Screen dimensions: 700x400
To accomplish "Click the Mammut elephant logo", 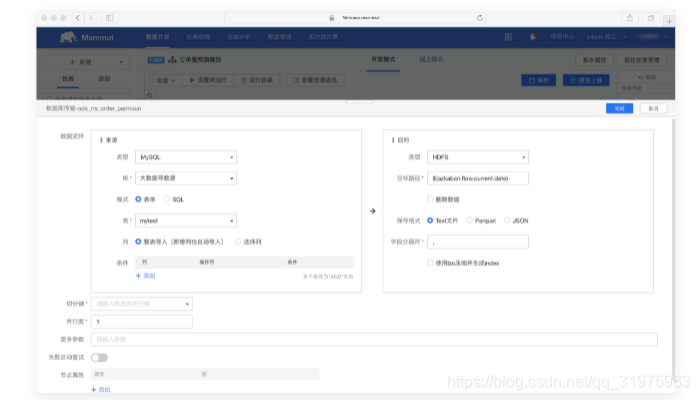I will point(68,37).
